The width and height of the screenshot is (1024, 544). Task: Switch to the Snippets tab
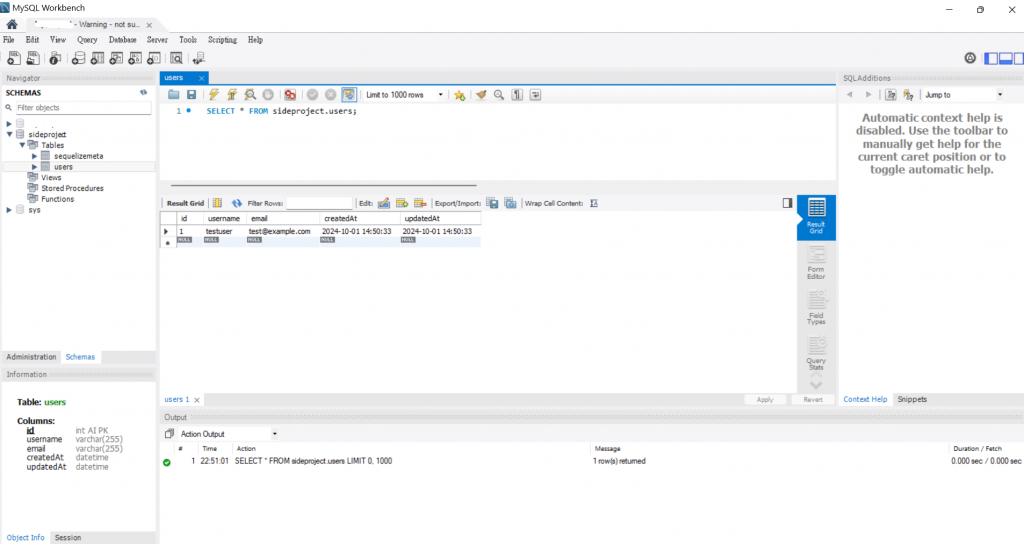pyautogui.click(x=912, y=399)
